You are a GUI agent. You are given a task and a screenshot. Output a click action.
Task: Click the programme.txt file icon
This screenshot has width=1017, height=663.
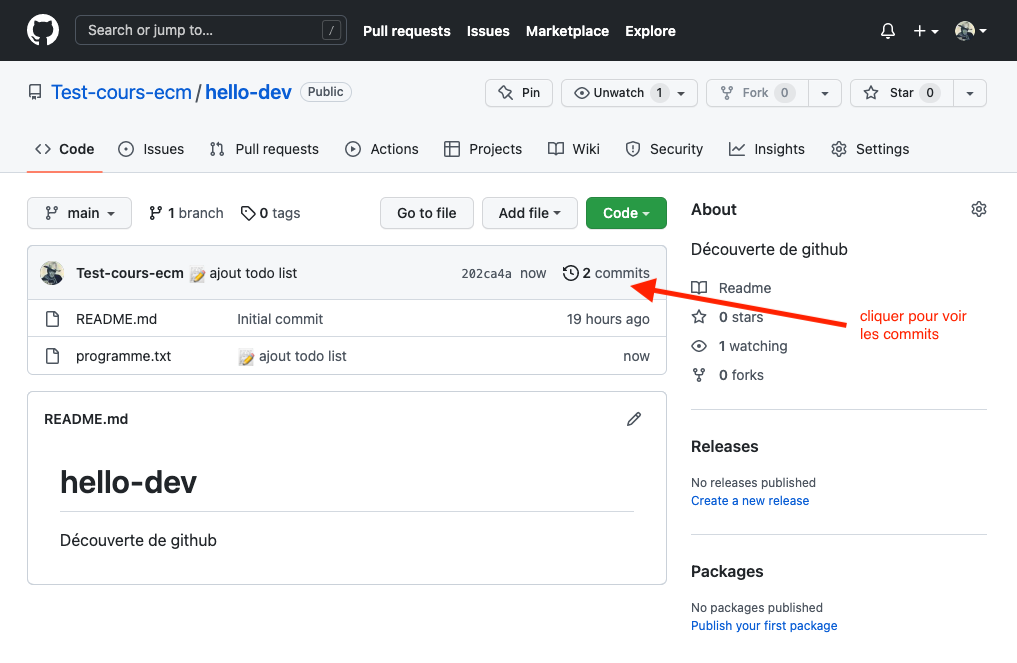[53, 356]
